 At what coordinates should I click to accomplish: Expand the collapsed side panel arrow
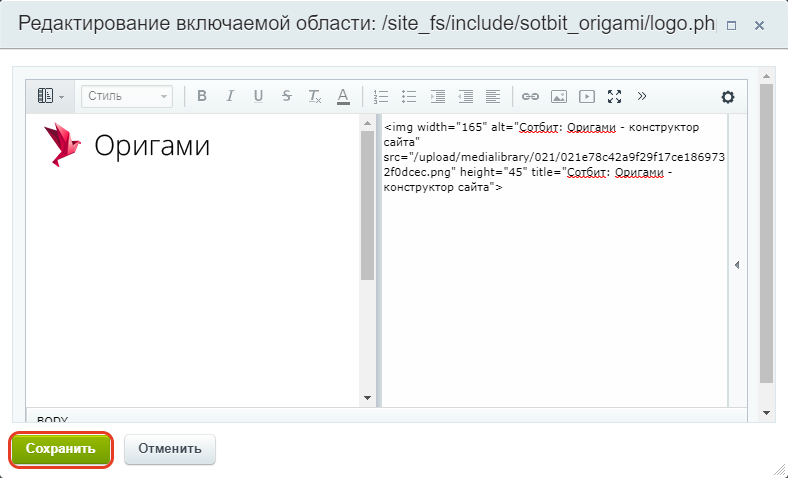click(x=737, y=265)
